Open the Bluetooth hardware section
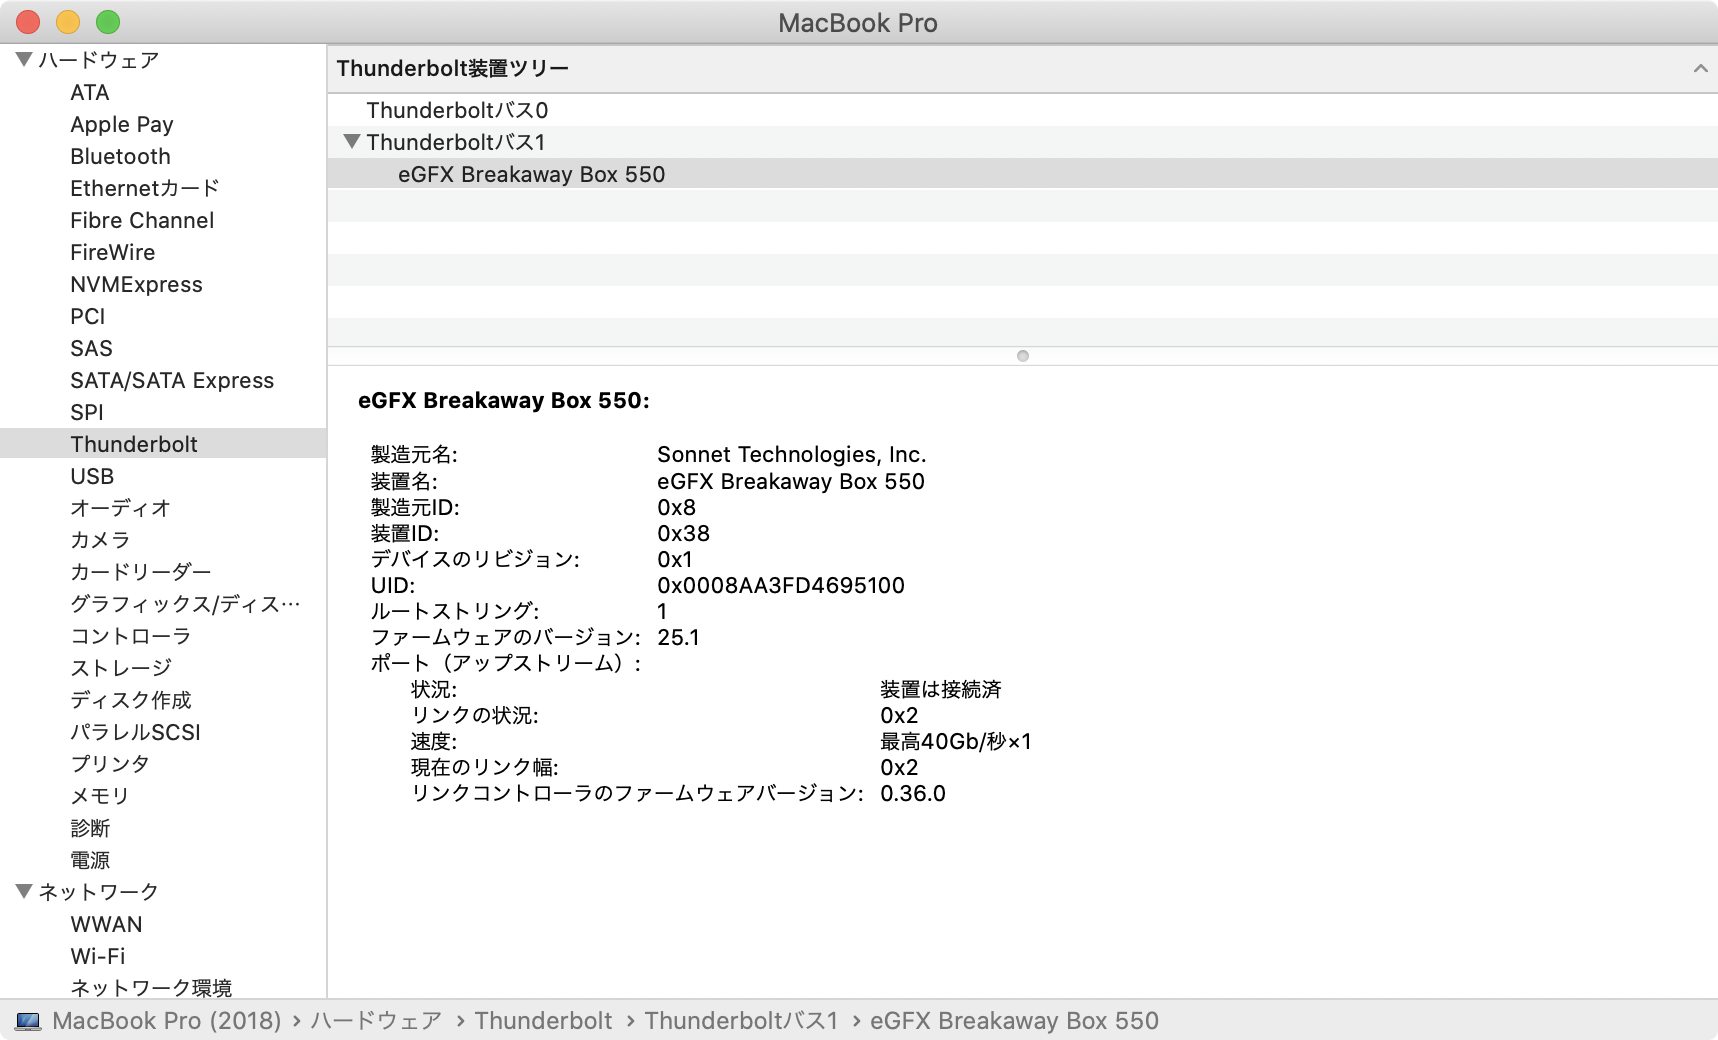The height and width of the screenshot is (1040, 1718). [119, 156]
